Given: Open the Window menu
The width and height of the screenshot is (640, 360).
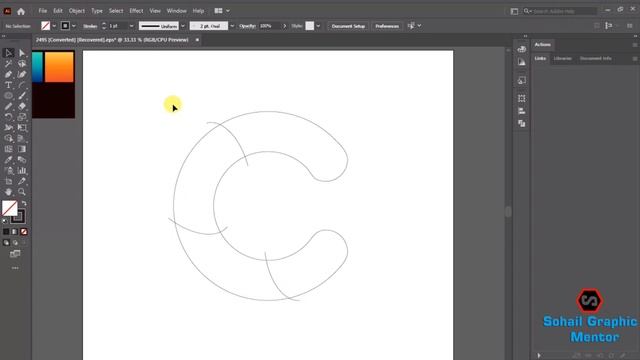Looking at the screenshot, I should (x=176, y=11).
